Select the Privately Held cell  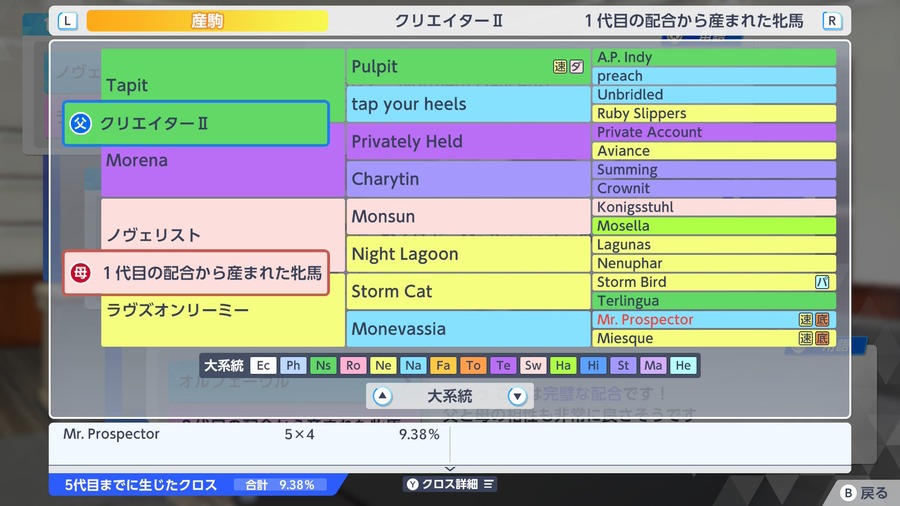click(x=468, y=141)
